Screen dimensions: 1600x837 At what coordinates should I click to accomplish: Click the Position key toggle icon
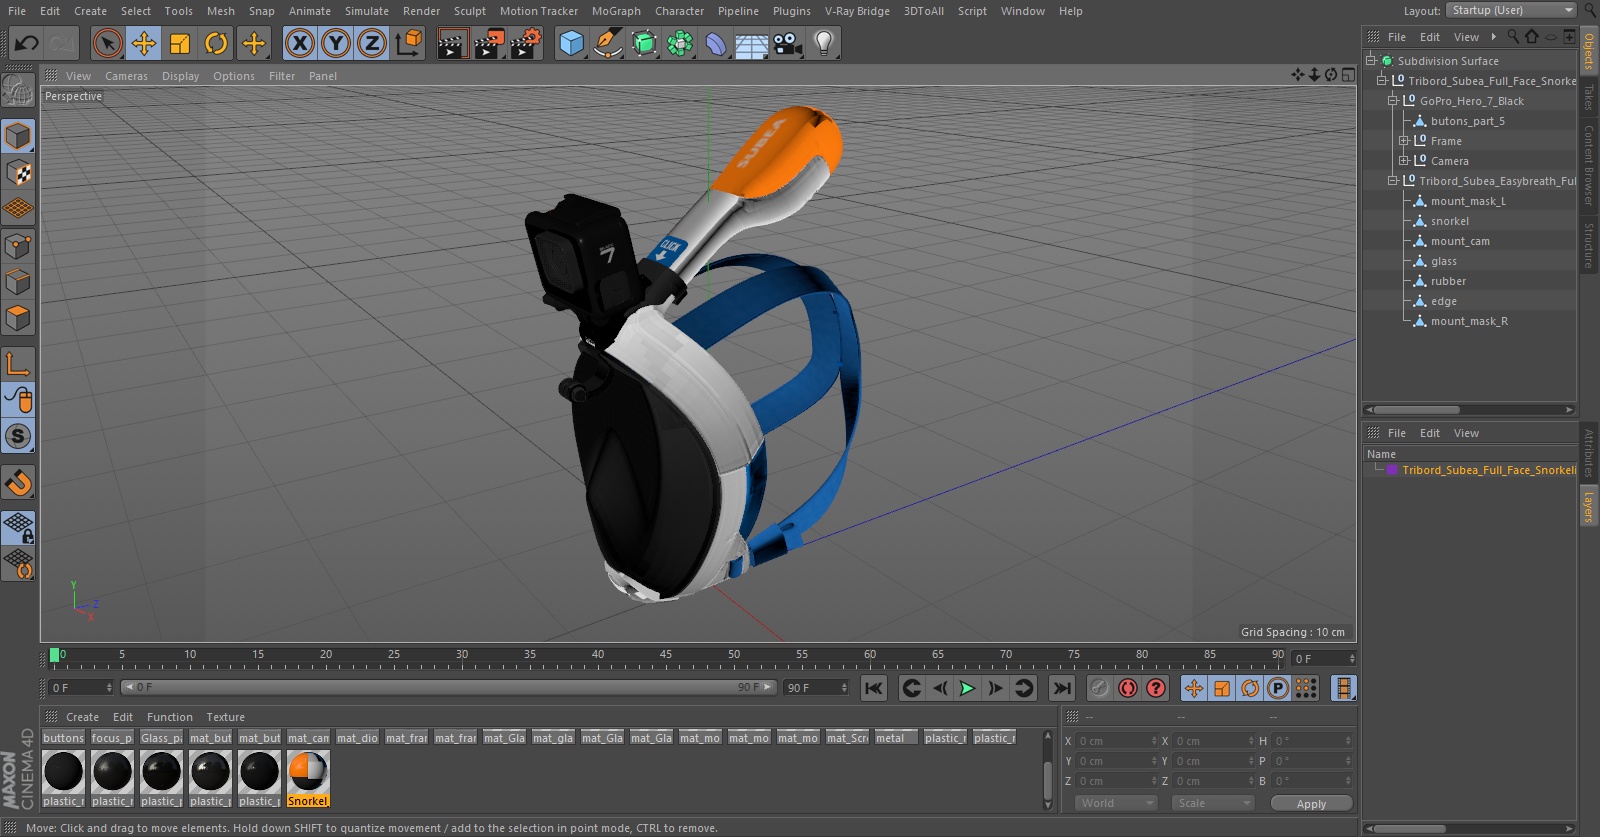pyautogui.click(x=1194, y=688)
